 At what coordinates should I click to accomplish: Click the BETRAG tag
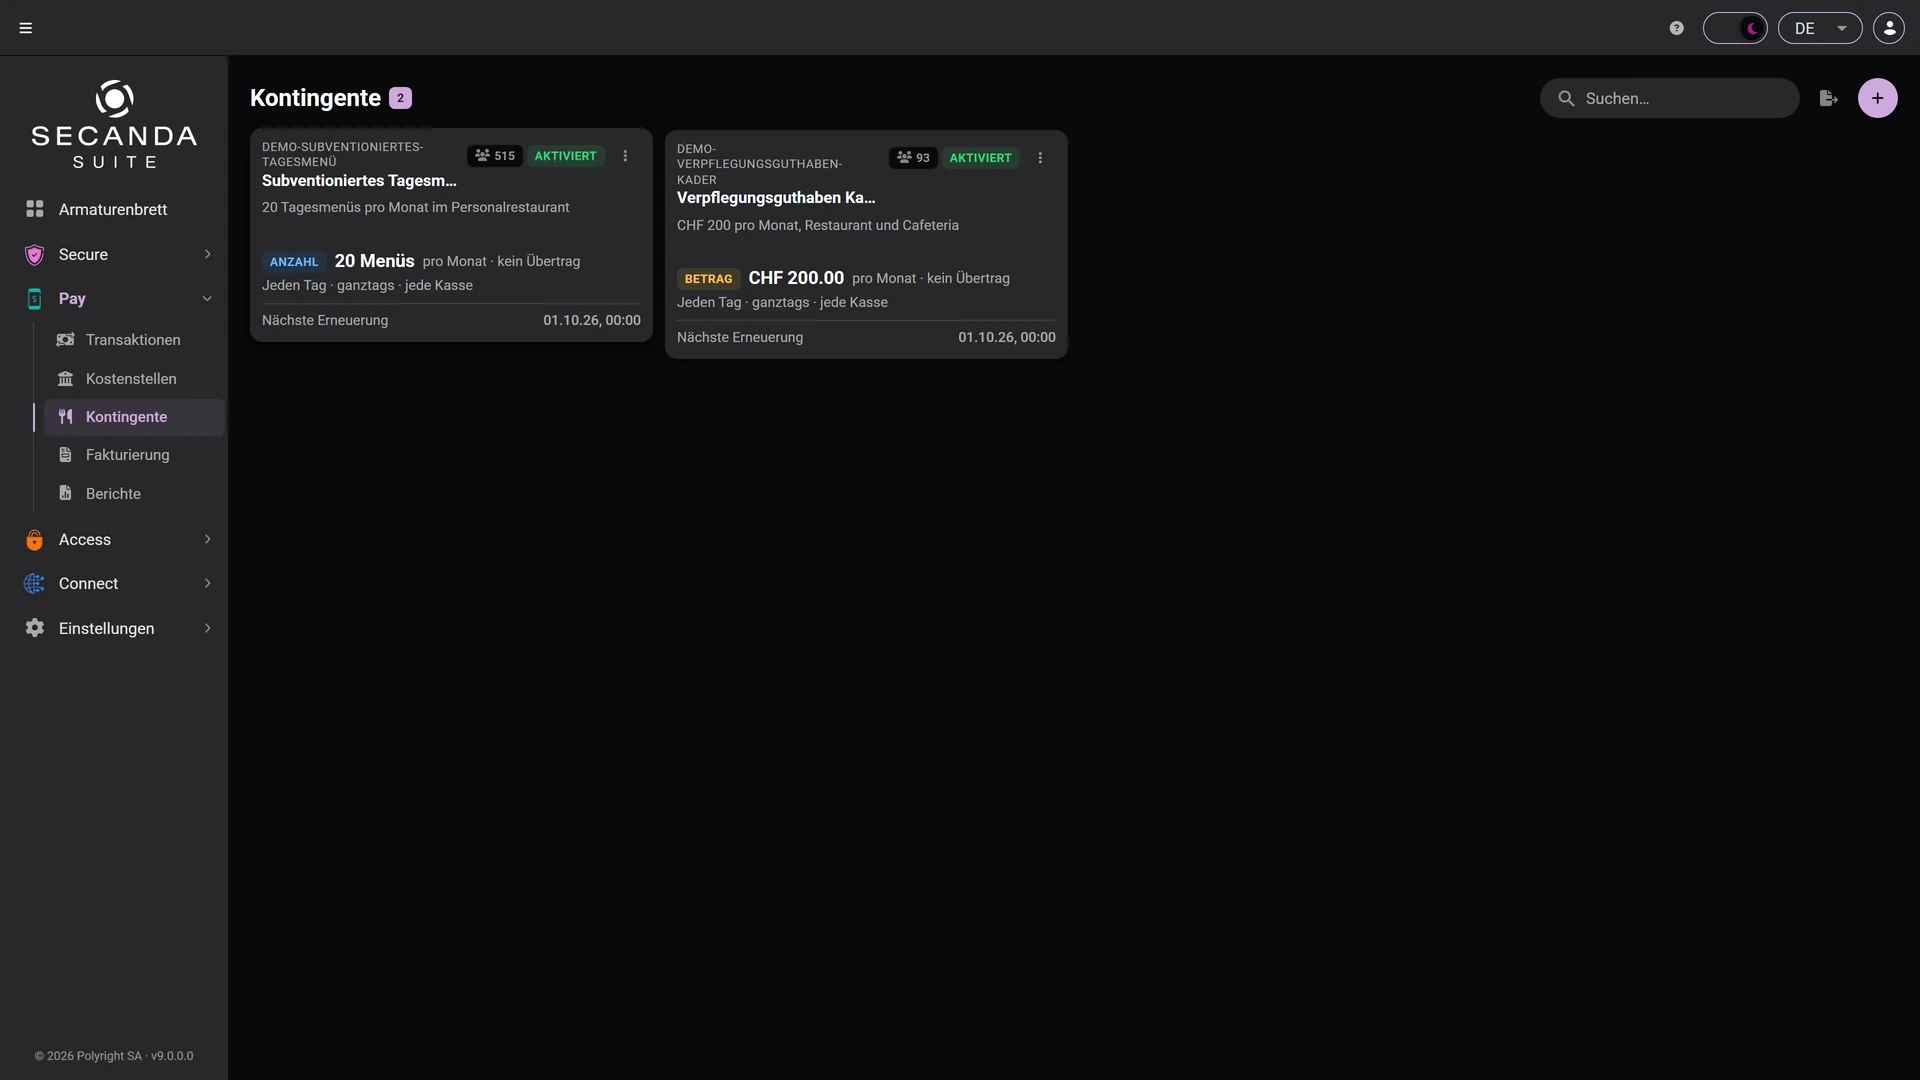pyautogui.click(x=709, y=279)
